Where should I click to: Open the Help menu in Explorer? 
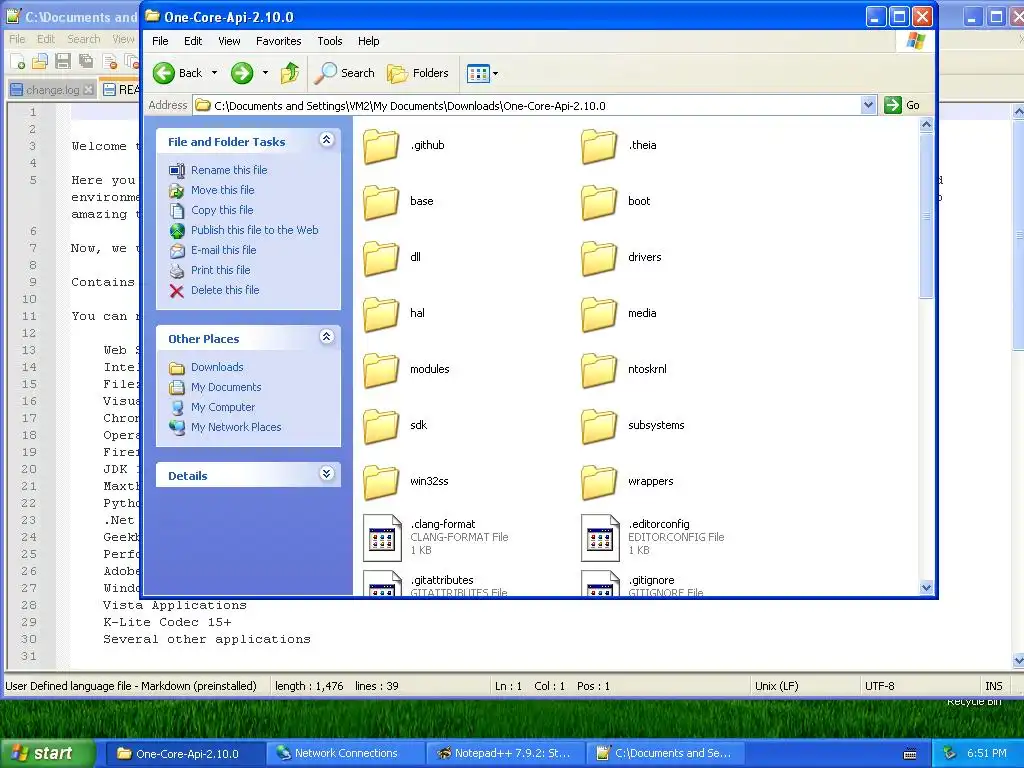click(368, 41)
